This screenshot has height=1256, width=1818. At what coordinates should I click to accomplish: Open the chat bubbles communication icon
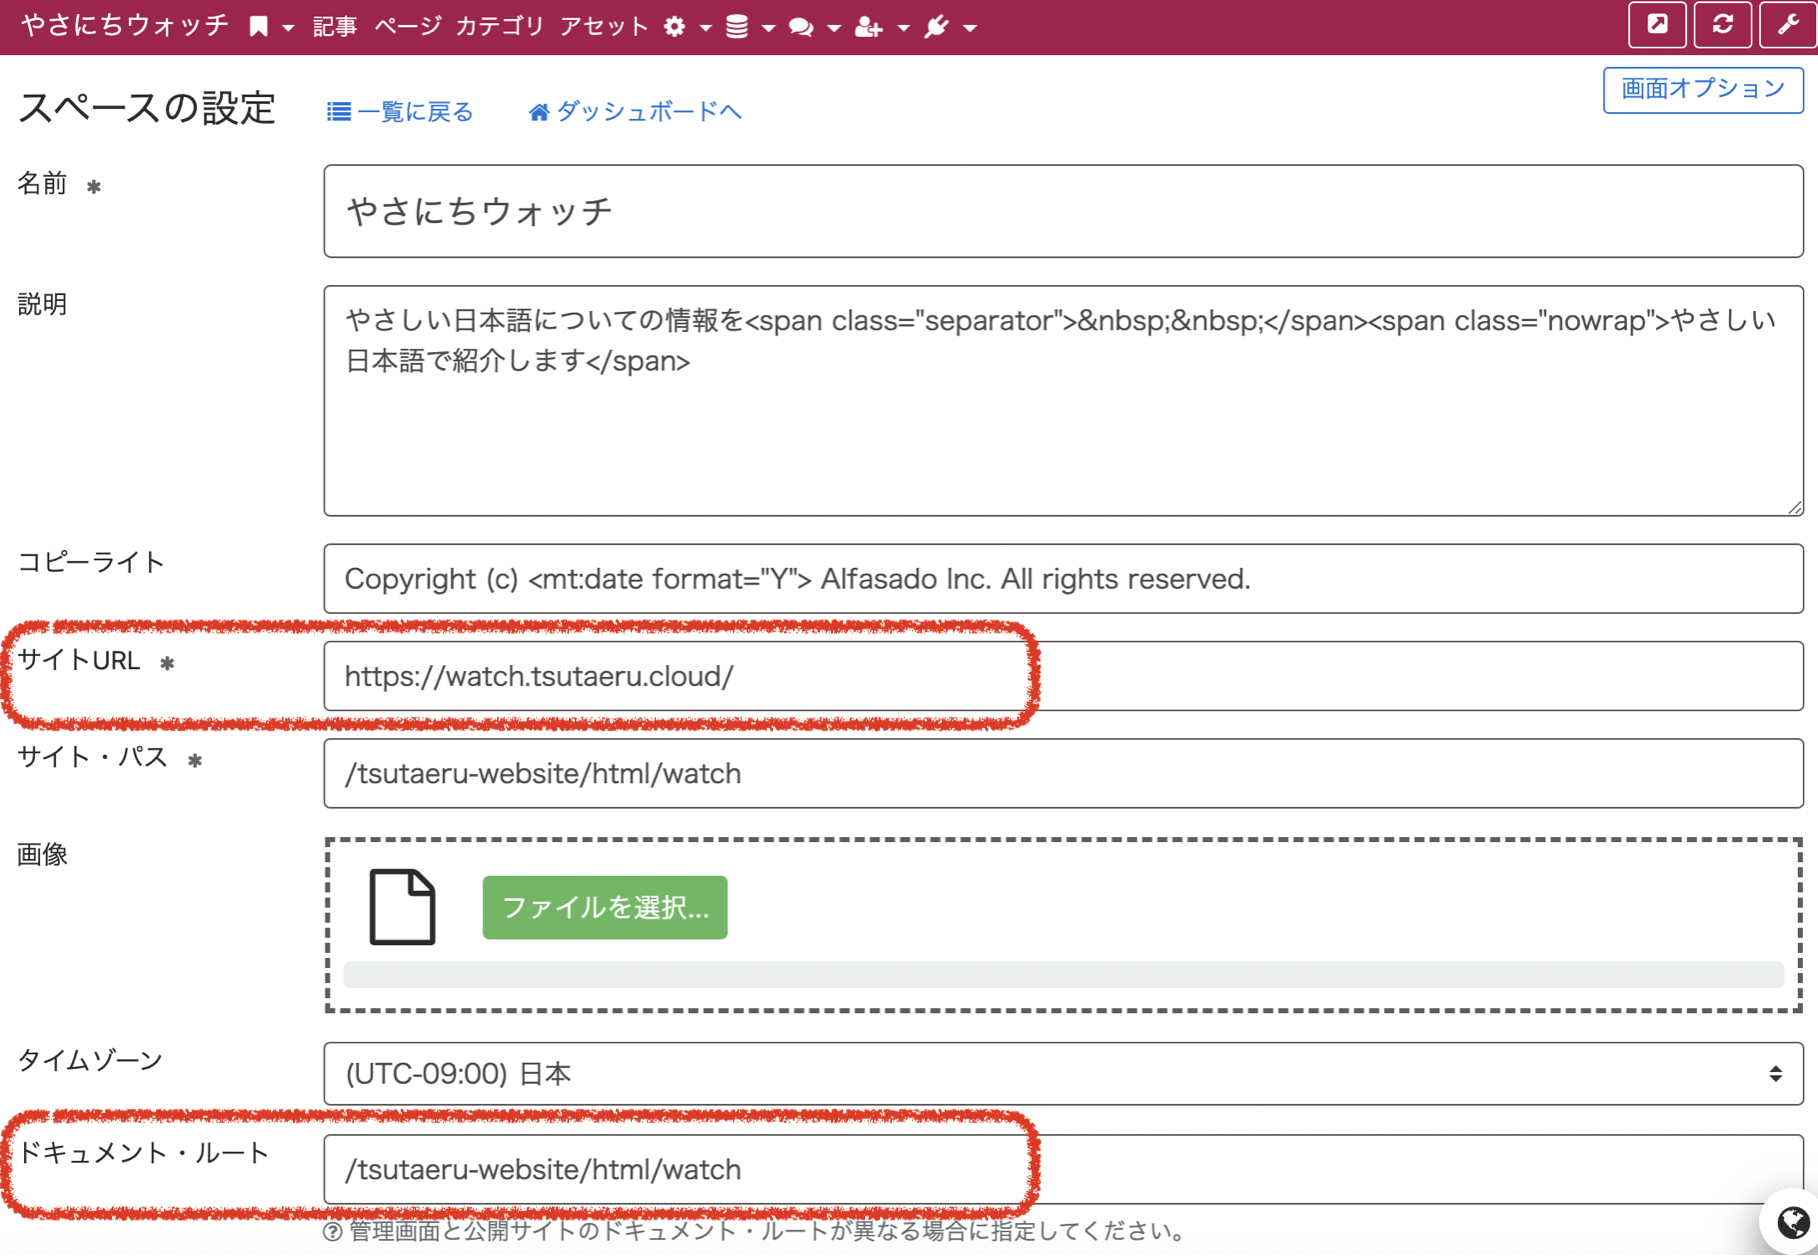click(x=801, y=26)
